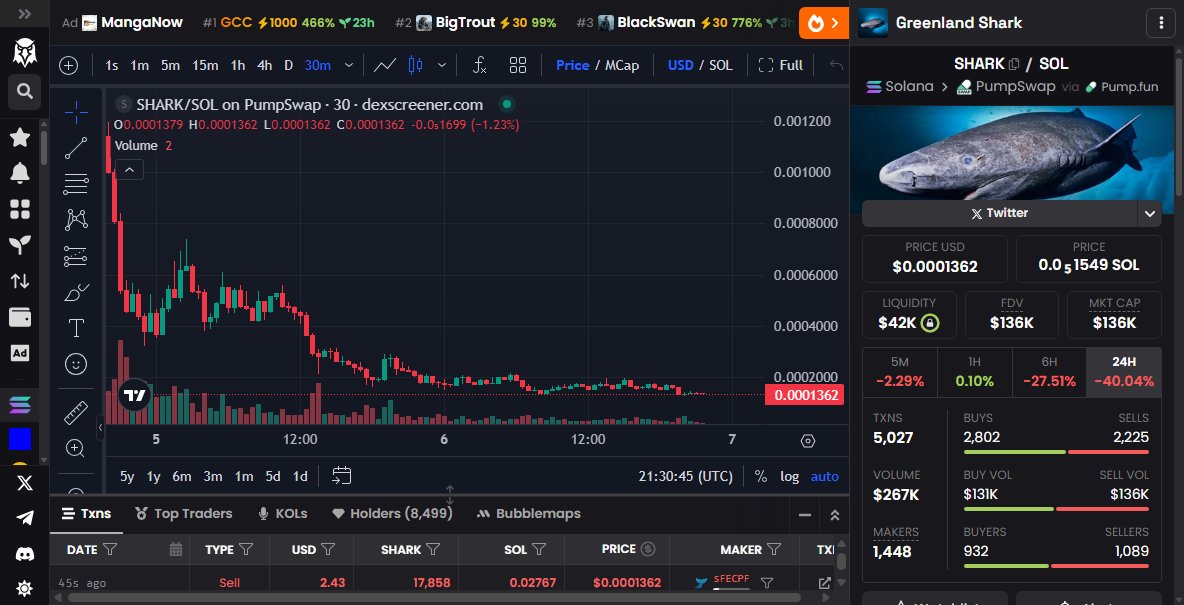This screenshot has height=605, width=1184.
Task: Open the trending fire button
Action: pyautogui.click(x=823, y=23)
